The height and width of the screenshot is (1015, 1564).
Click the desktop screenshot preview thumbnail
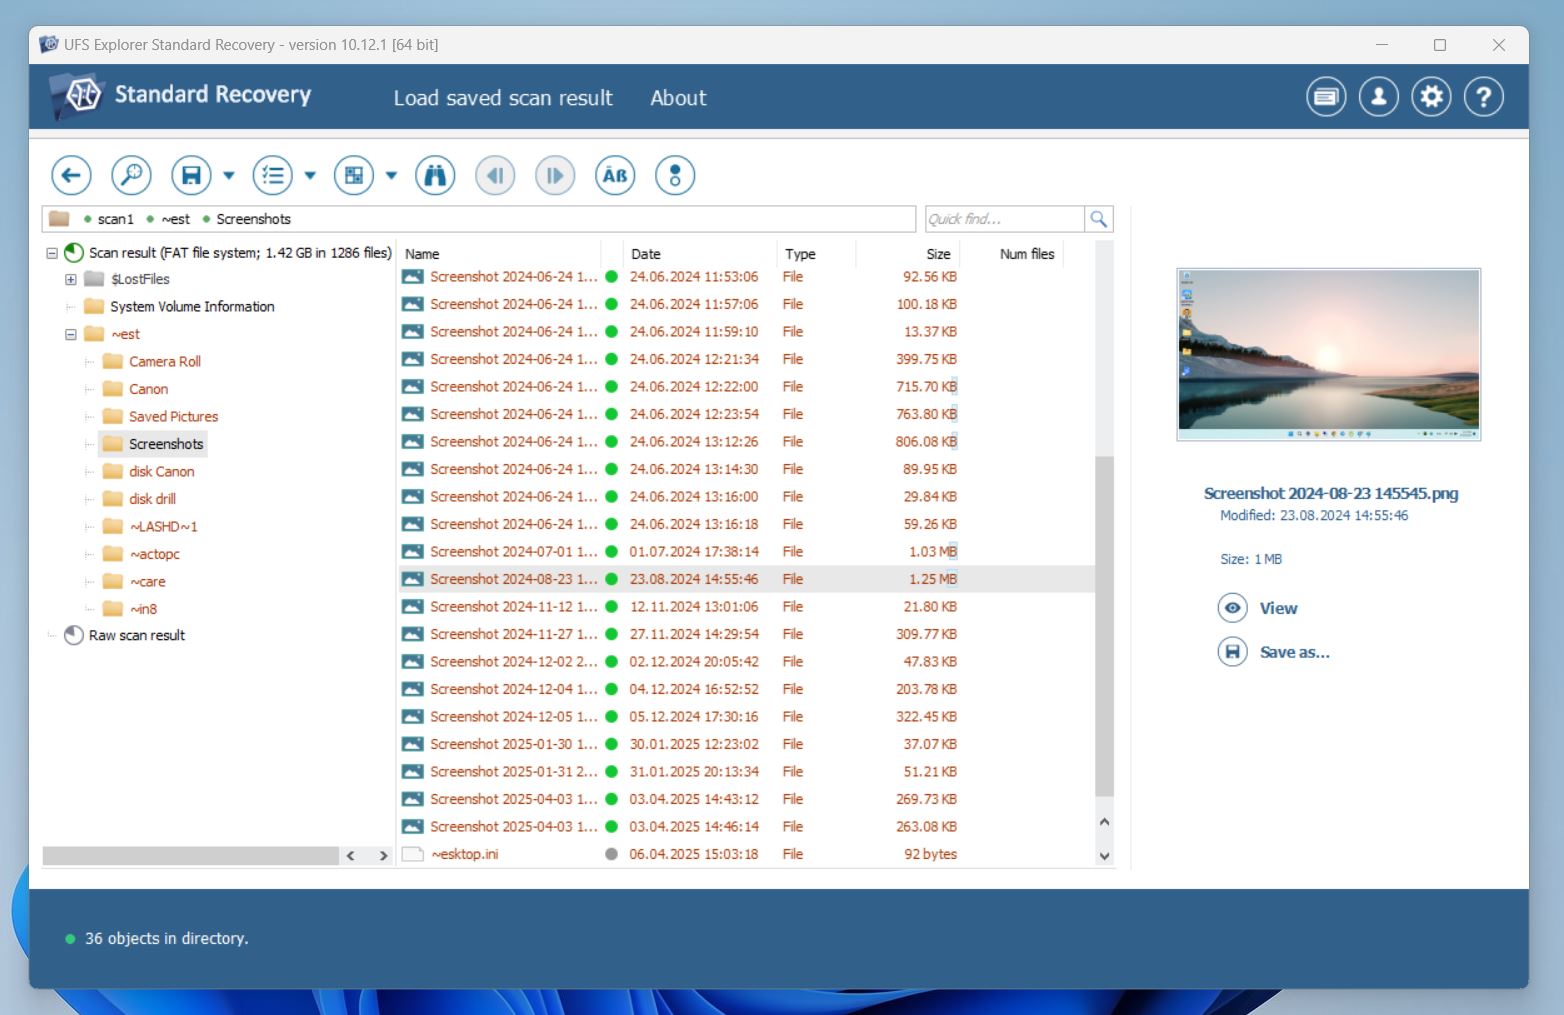point(1329,355)
